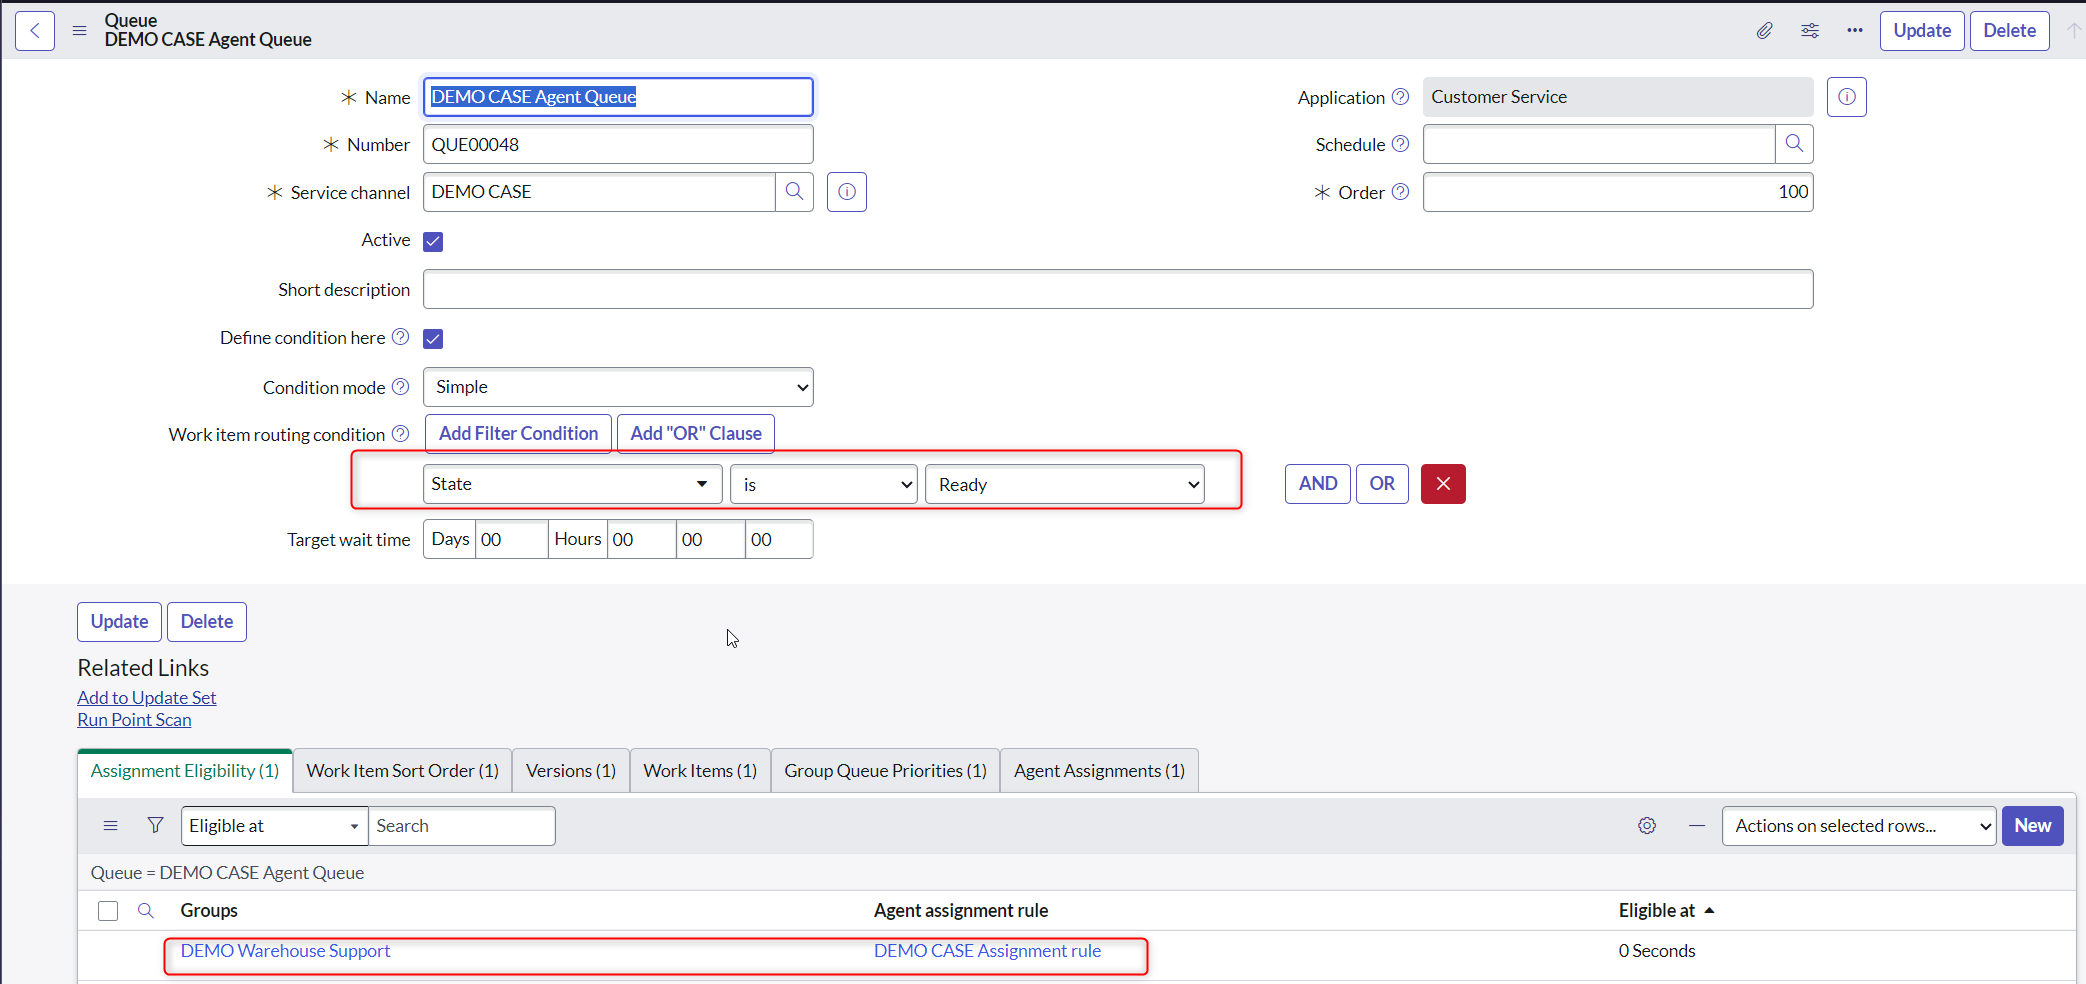This screenshot has height=984, width=2086.
Task: Toggle the Define condition here checkbox
Action: pos(433,338)
